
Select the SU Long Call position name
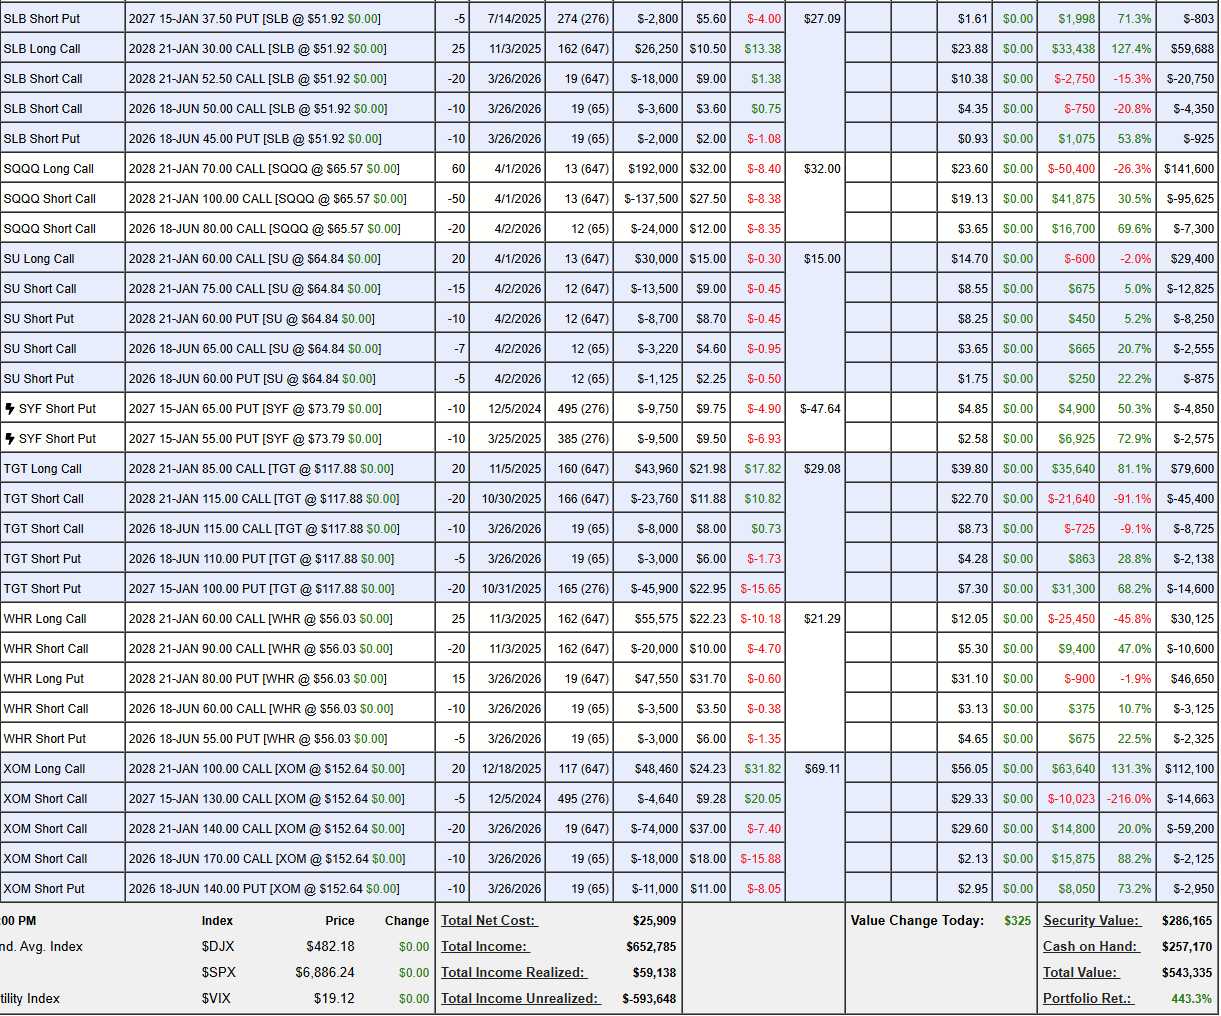pos(39,259)
